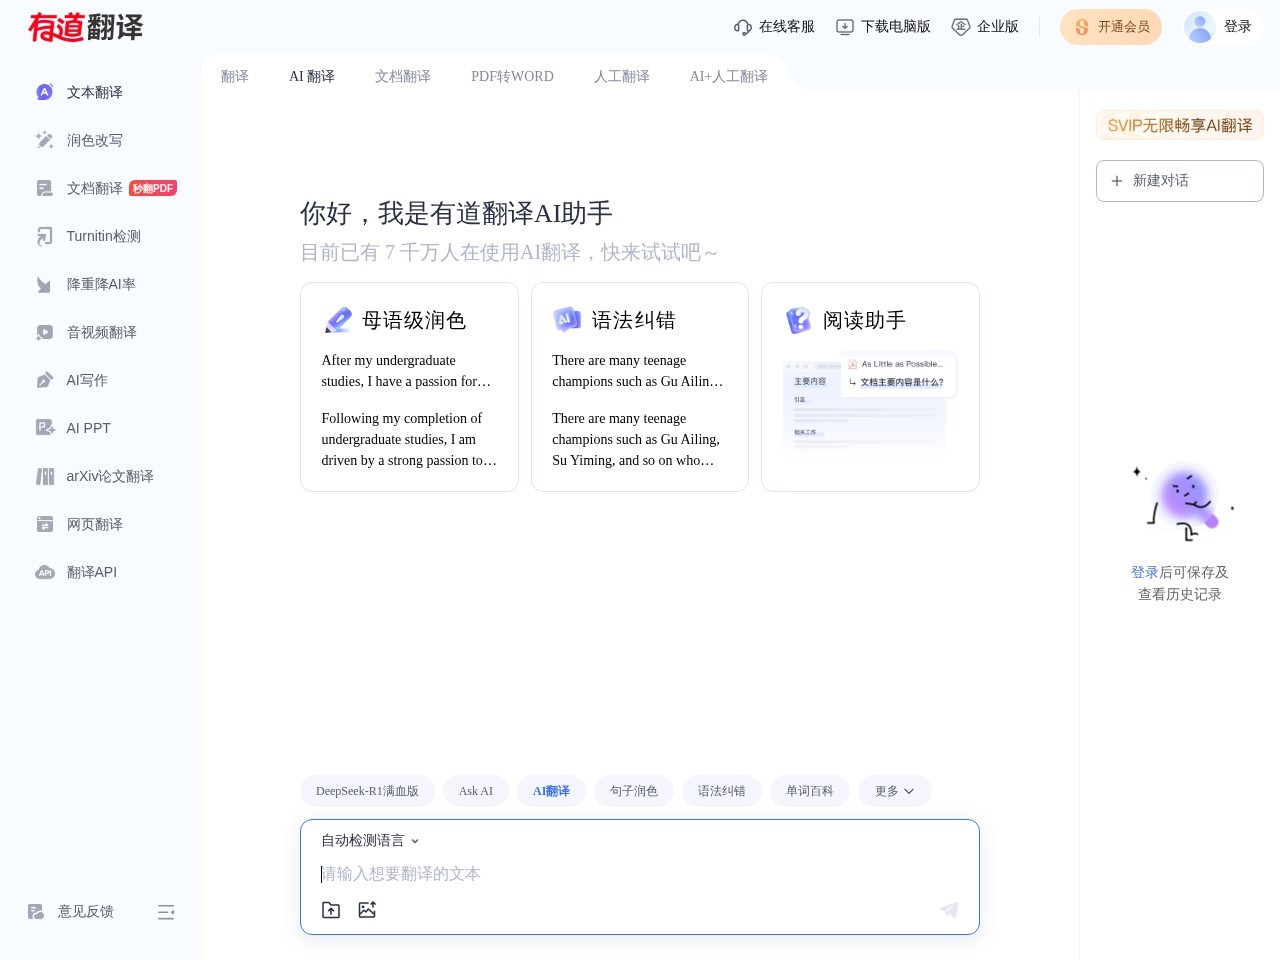Click the user avatar icon at top right

tap(1199, 27)
